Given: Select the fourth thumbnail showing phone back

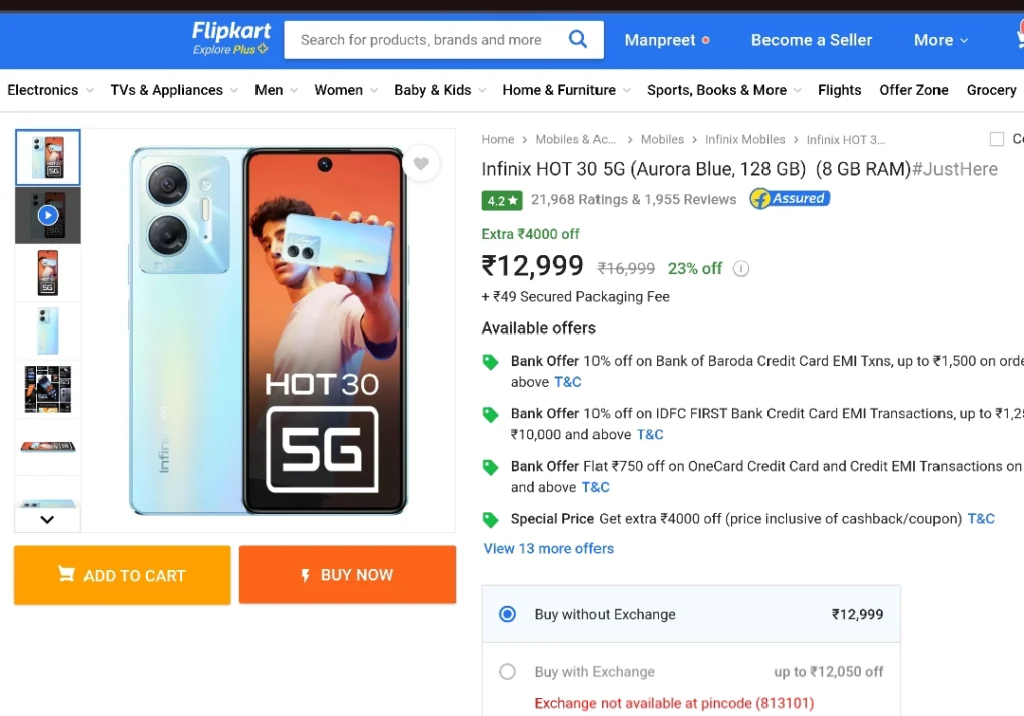Looking at the screenshot, I should click(48, 331).
